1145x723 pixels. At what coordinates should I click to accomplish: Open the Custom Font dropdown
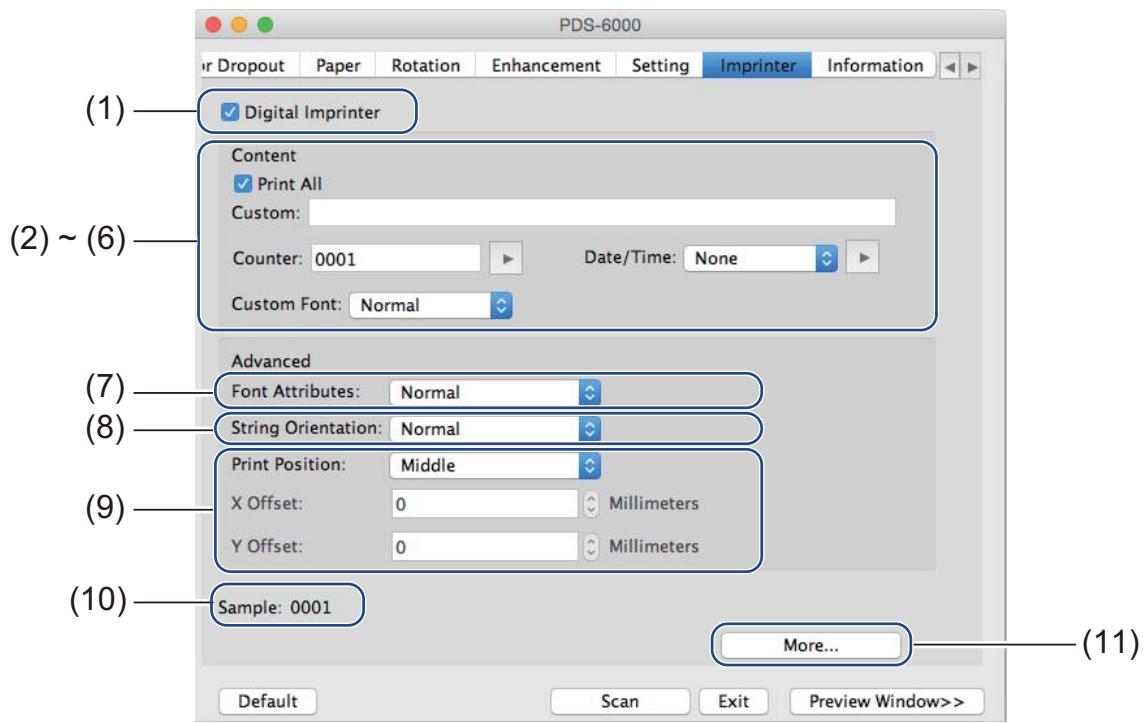(x=431, y=305)
